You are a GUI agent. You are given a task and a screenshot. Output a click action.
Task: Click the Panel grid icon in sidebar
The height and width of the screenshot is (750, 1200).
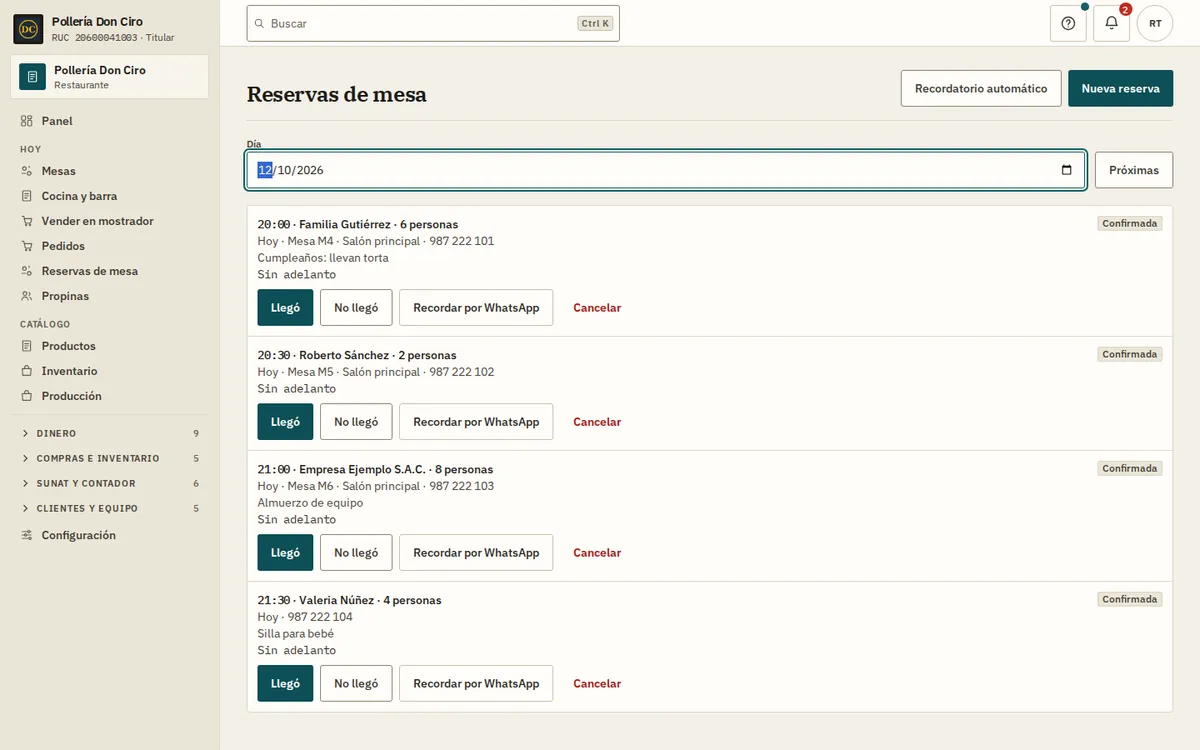coord(27,121)
